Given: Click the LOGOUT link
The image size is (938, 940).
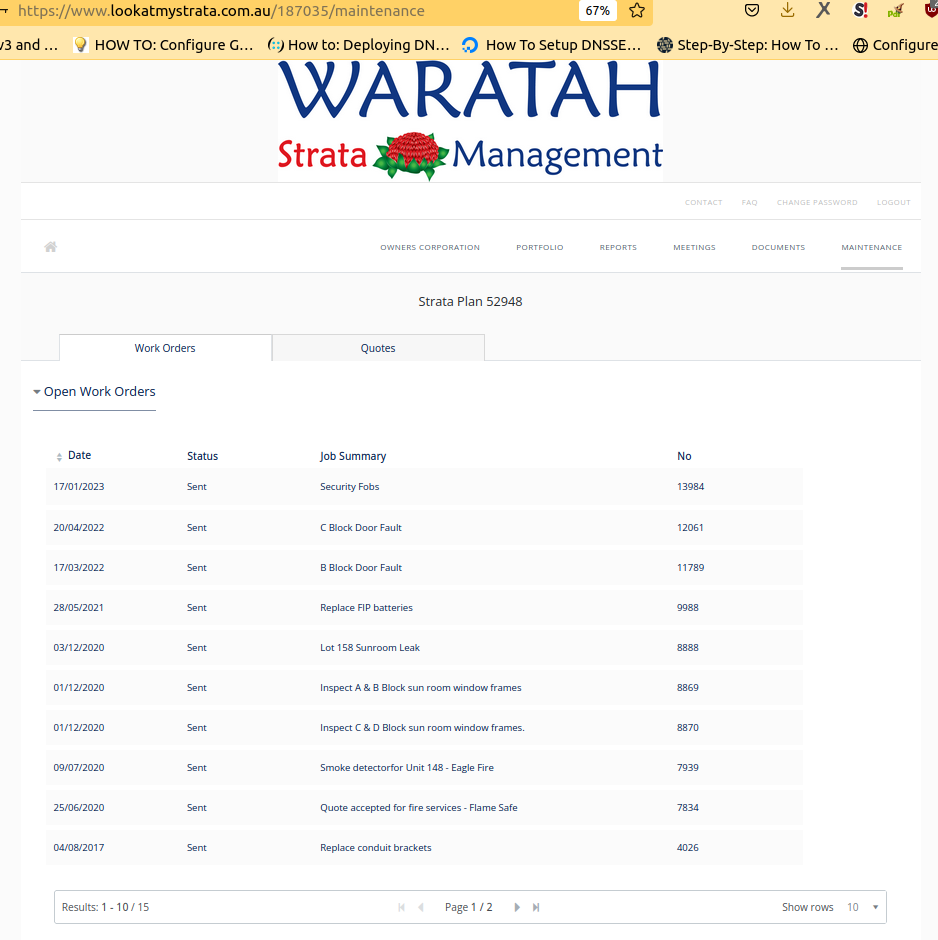Looking at the screenshot, I should pos(894,203).
